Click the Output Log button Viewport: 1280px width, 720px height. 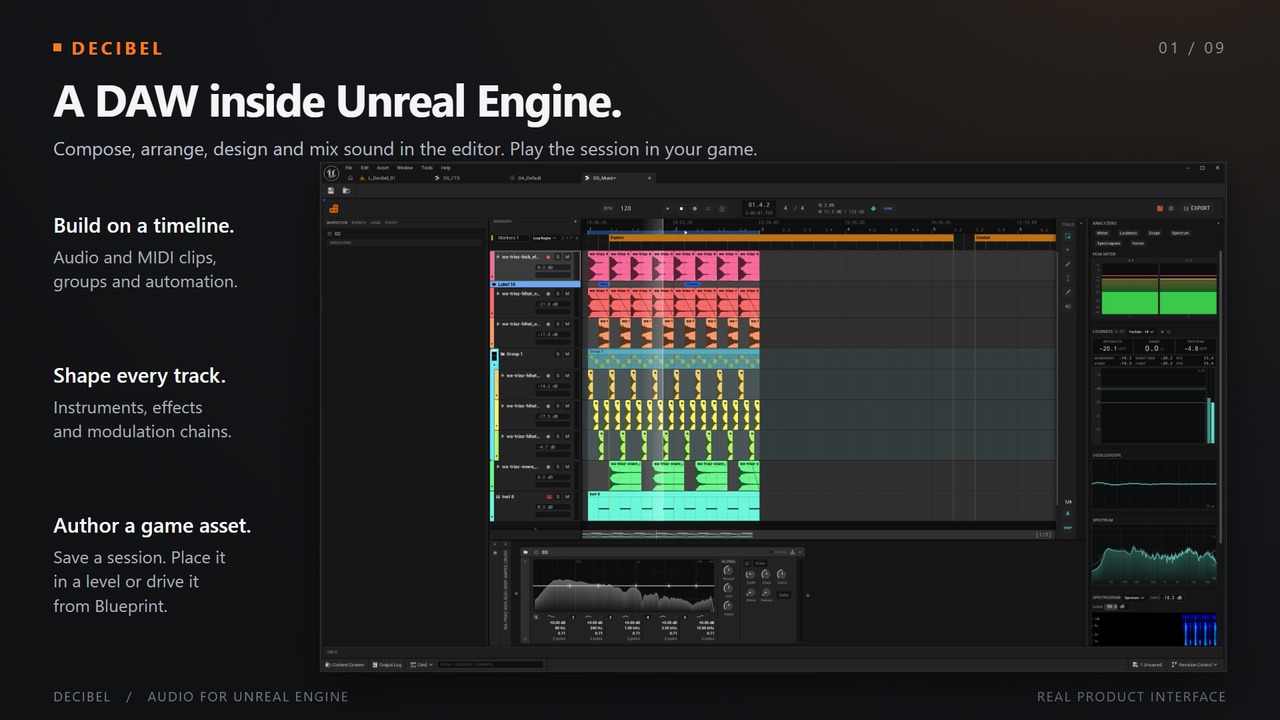387,664
